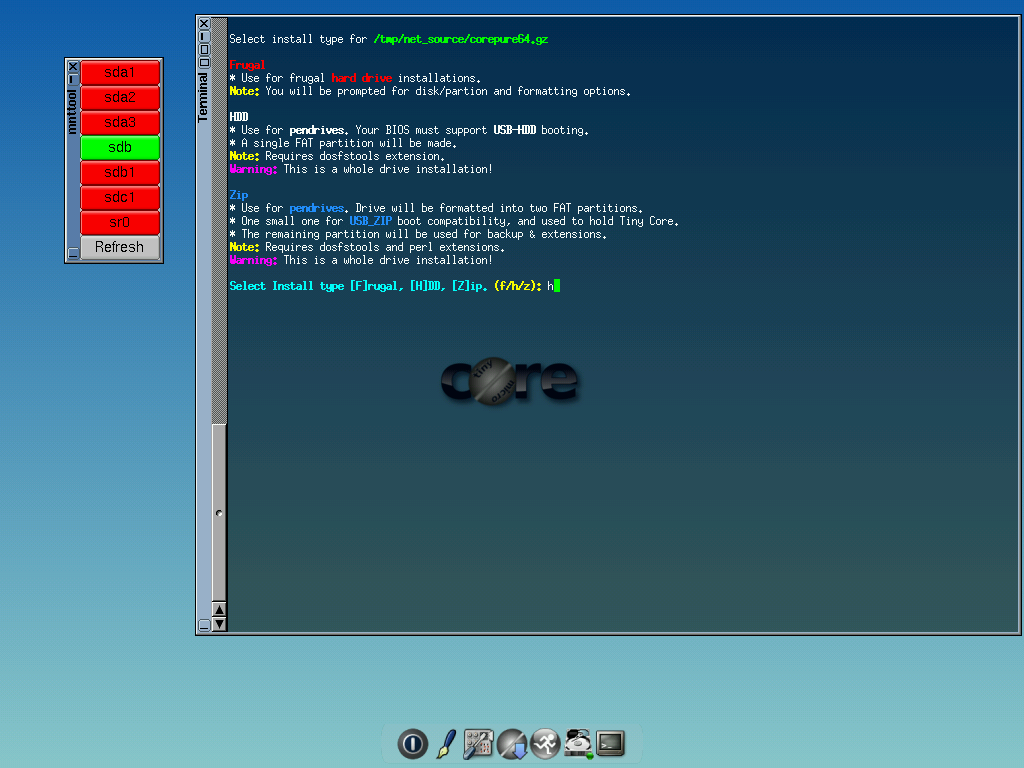This screenshot has width=1024, height=768.
Task: Click the Terminal scrollbar up arrow
Action: point(219,609)
